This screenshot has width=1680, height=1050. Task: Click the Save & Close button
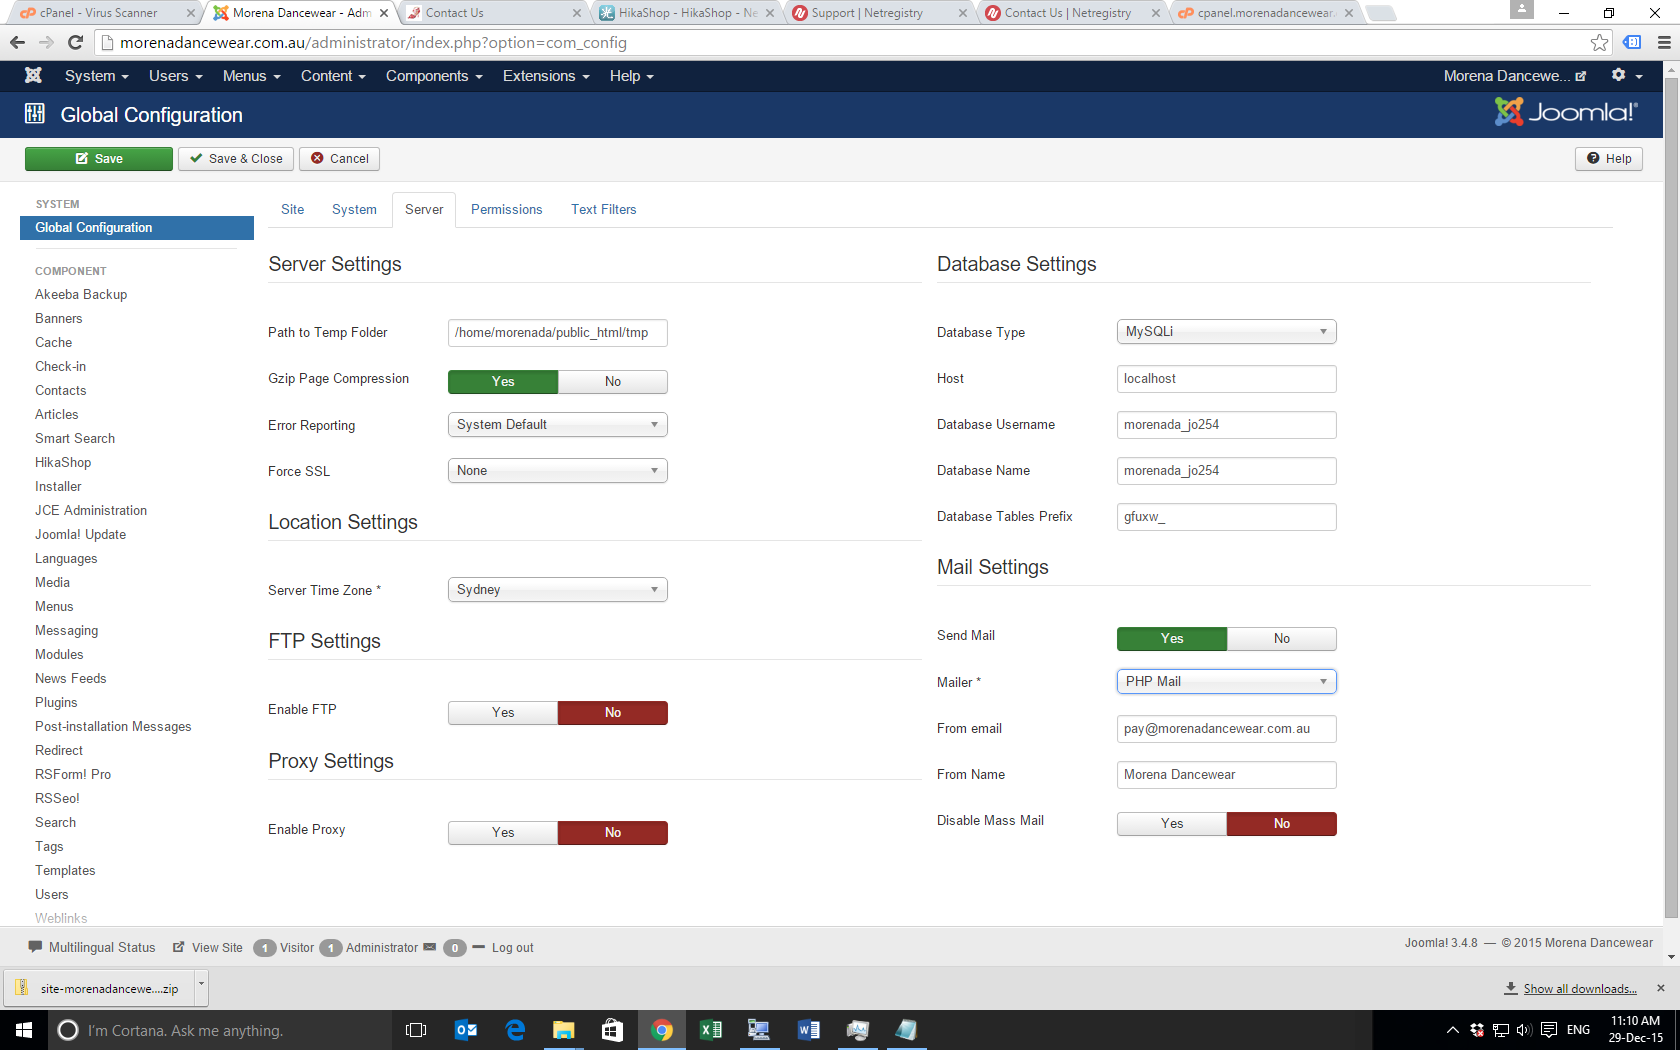pos(236,159)
